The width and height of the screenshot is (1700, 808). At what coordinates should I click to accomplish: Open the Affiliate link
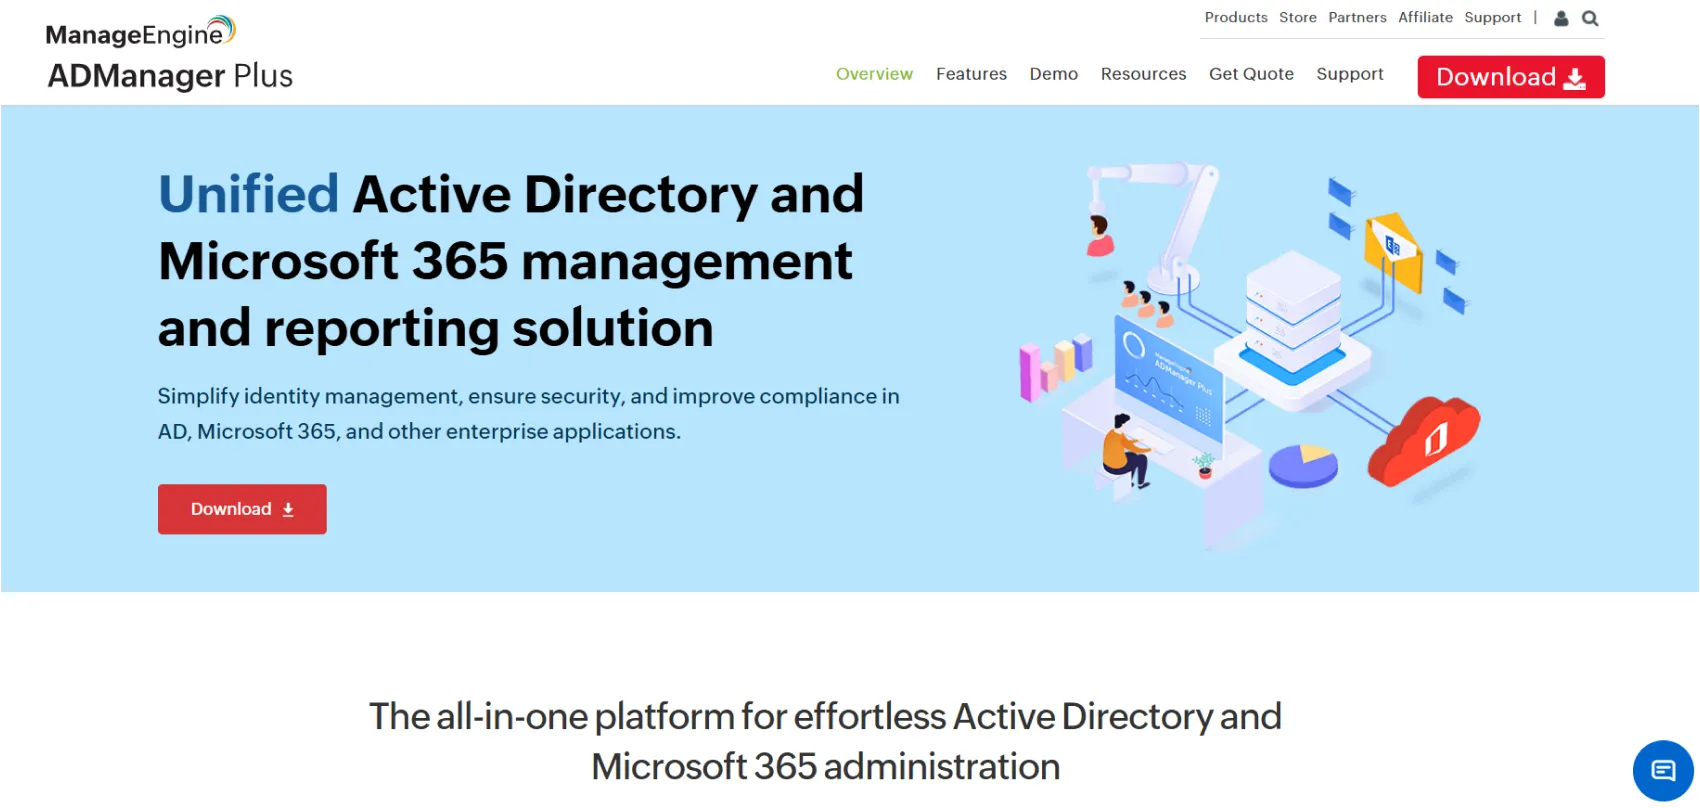(x=1425, y=17)
